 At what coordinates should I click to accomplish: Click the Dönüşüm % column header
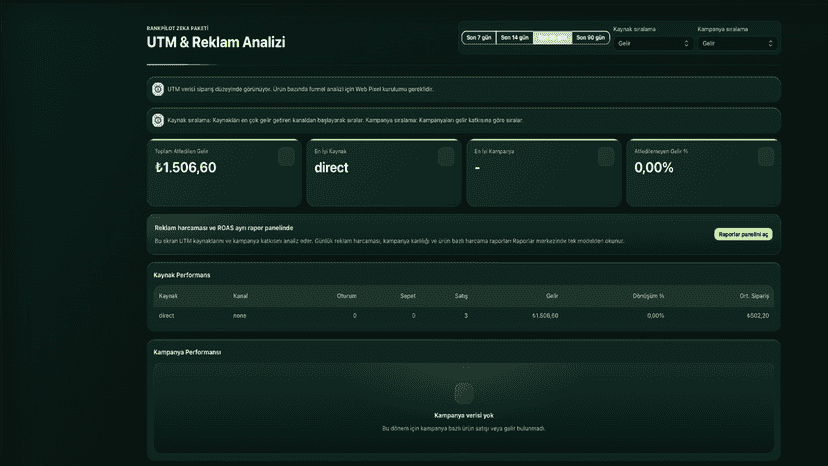(648, 296)
